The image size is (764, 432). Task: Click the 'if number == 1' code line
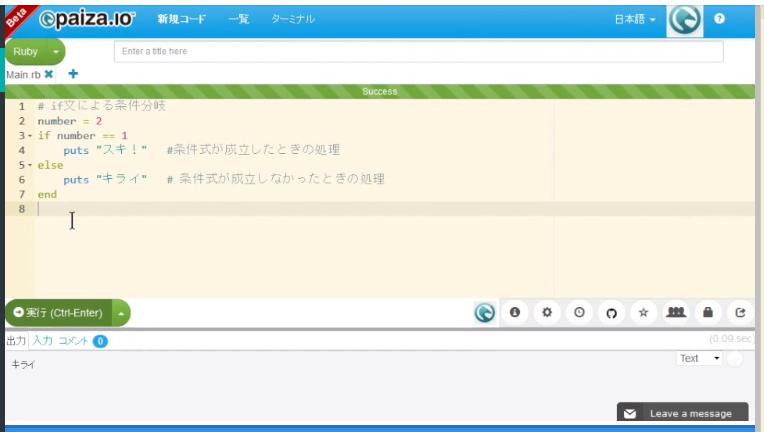pos(82,135)
